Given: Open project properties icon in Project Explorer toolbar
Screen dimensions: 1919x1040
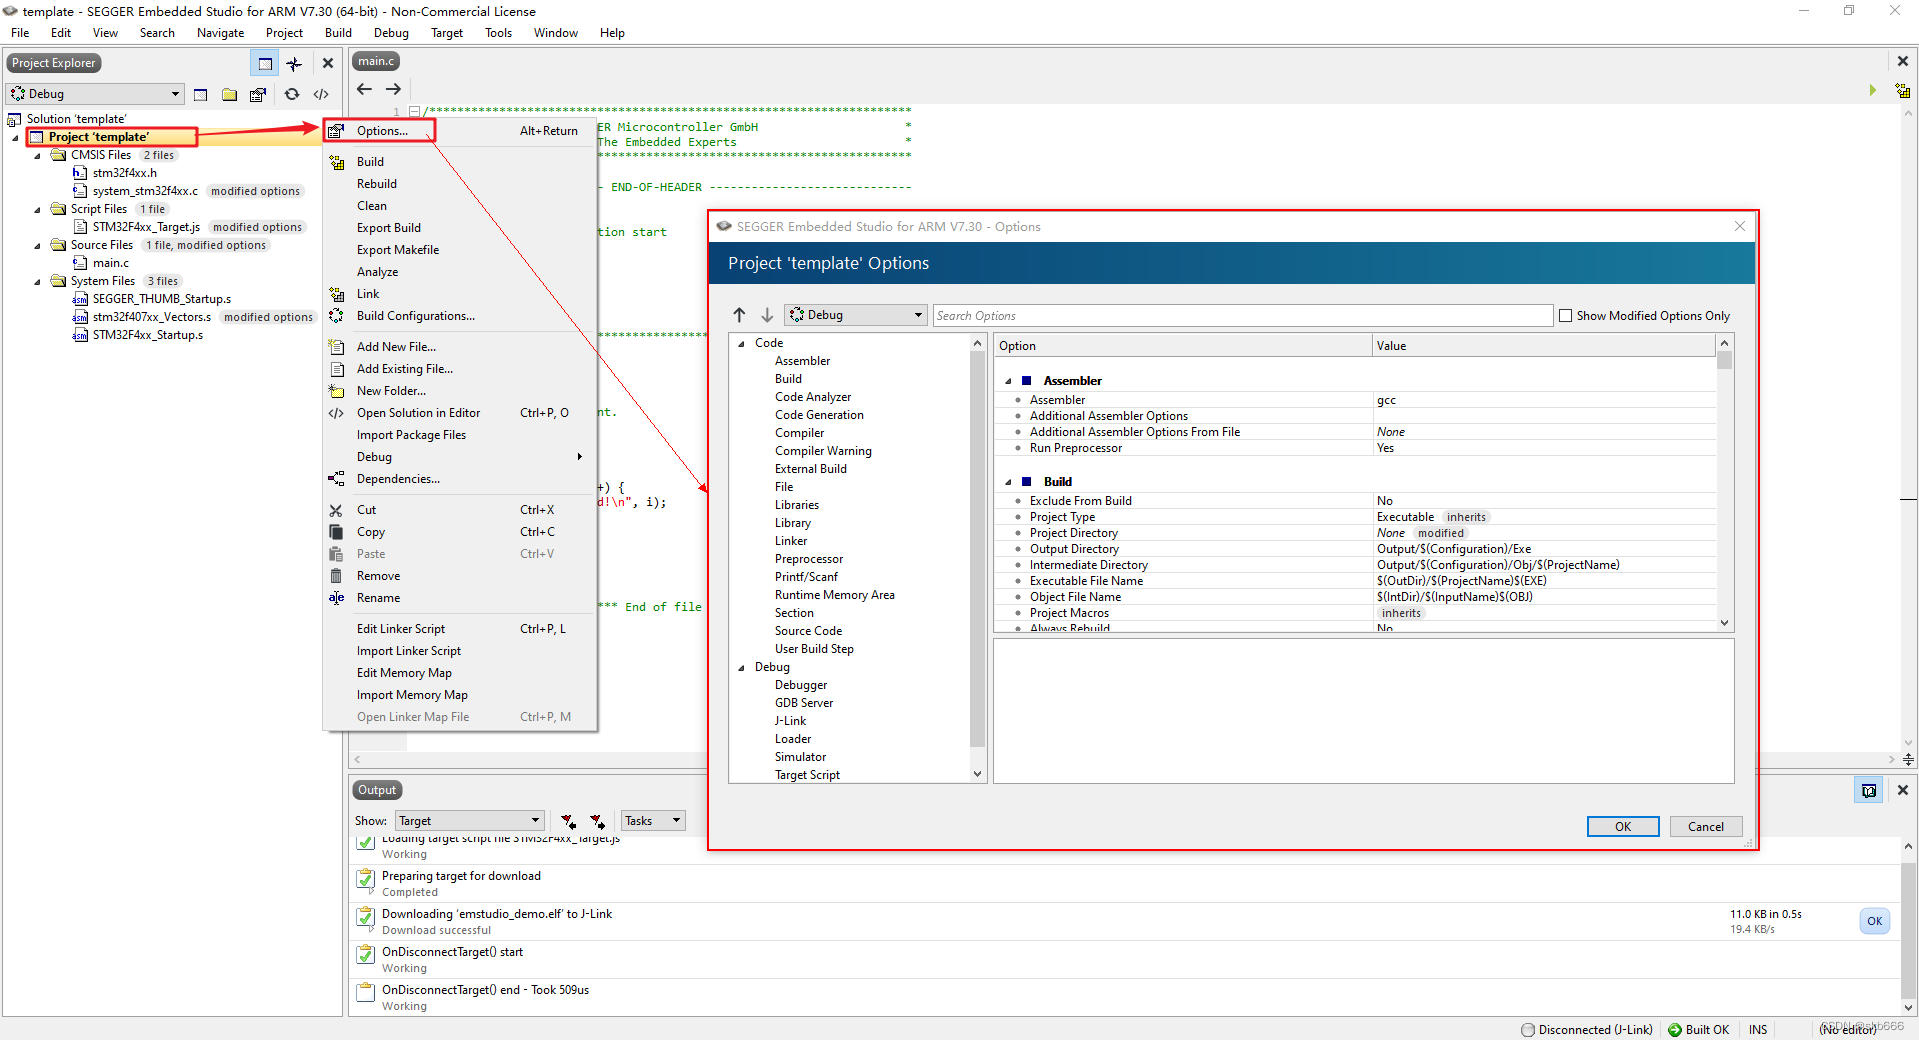Looking at the screenshot, I should (x=258, y=95).
